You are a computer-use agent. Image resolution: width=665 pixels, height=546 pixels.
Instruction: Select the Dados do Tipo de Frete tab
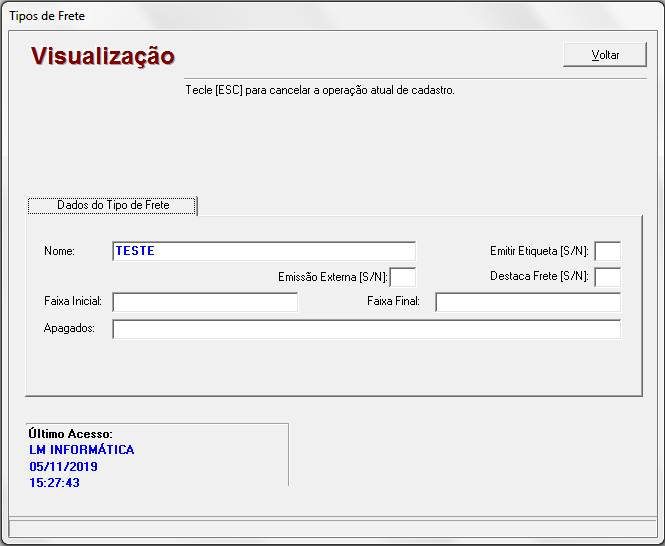tap(113, 205)
